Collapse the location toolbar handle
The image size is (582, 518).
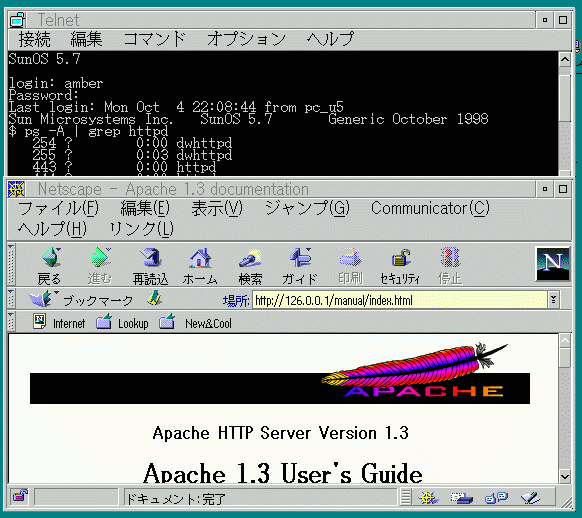(x=11, y=299)
